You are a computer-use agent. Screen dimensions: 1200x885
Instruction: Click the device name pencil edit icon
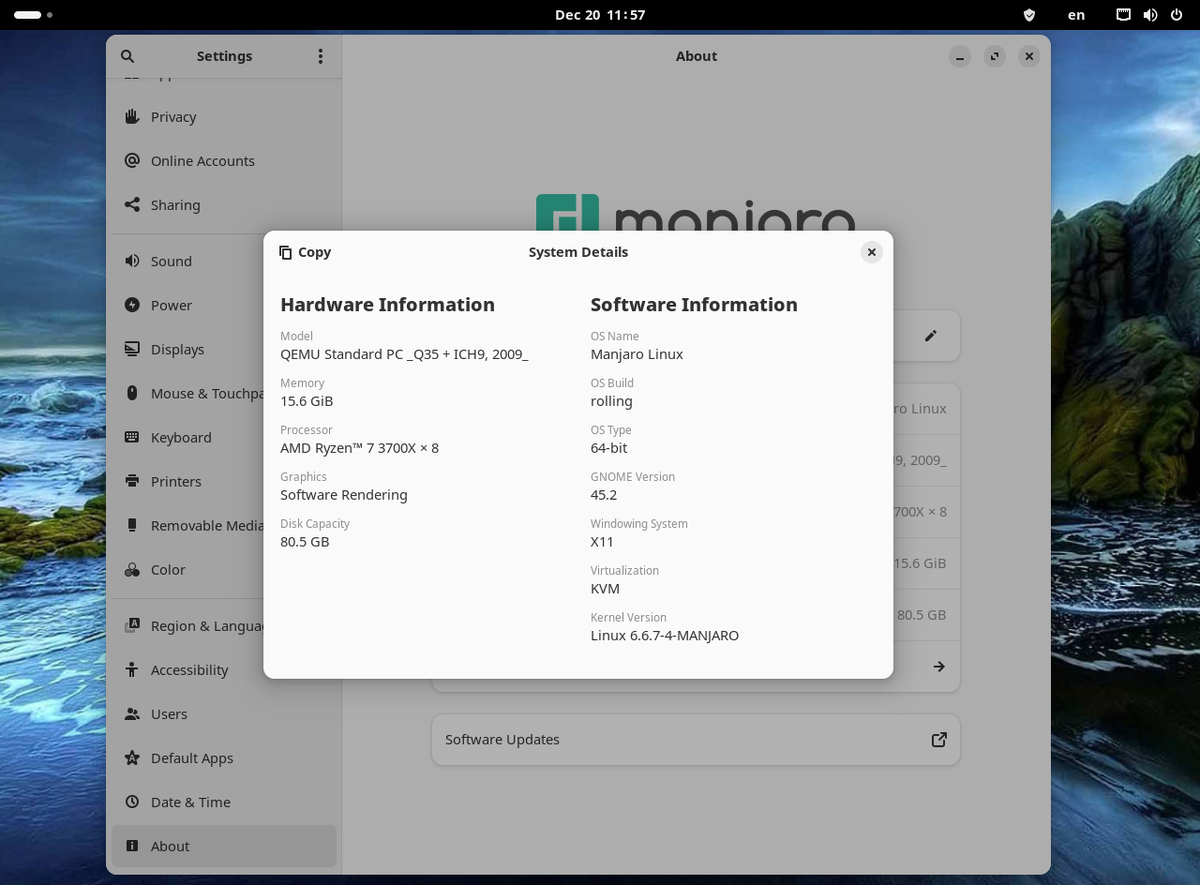point(931,336)
